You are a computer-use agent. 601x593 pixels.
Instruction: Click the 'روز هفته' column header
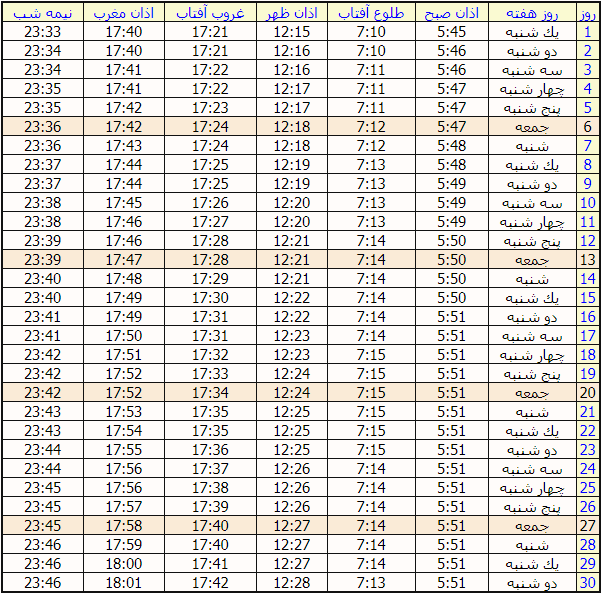point(532,14)
